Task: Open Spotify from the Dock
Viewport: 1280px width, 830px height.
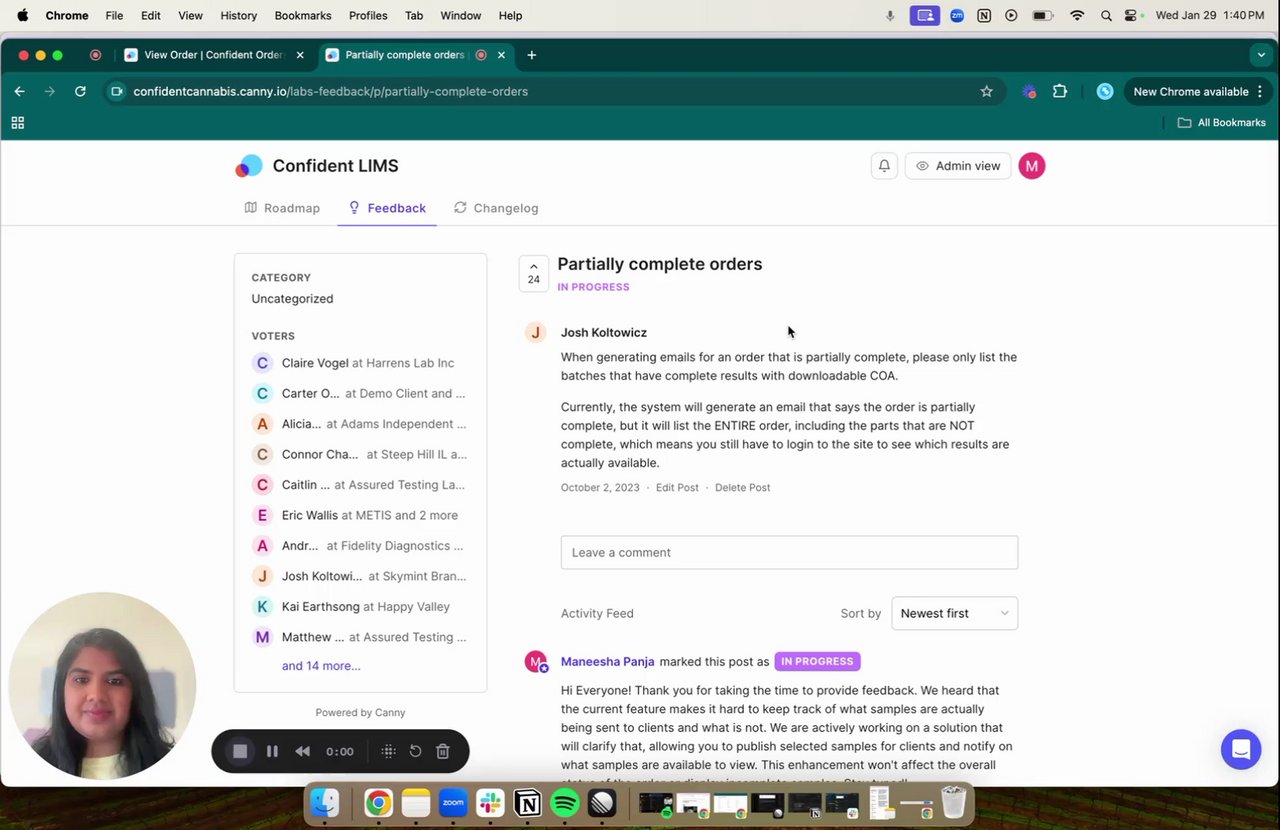Action: tap(565, 803)
